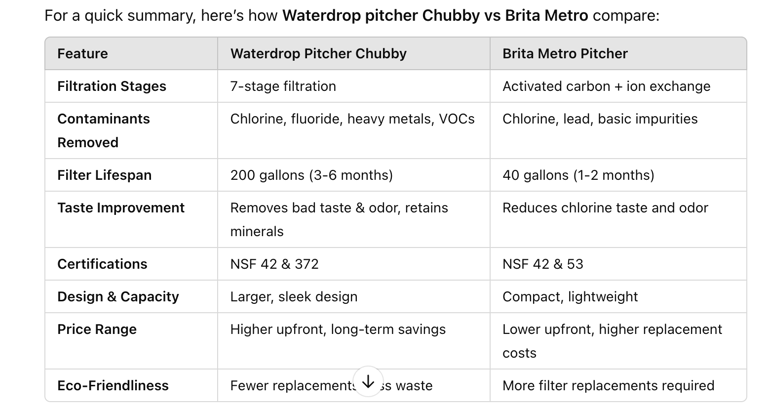Select the "Brita Metro Pitcher" column header

point(565,54)
